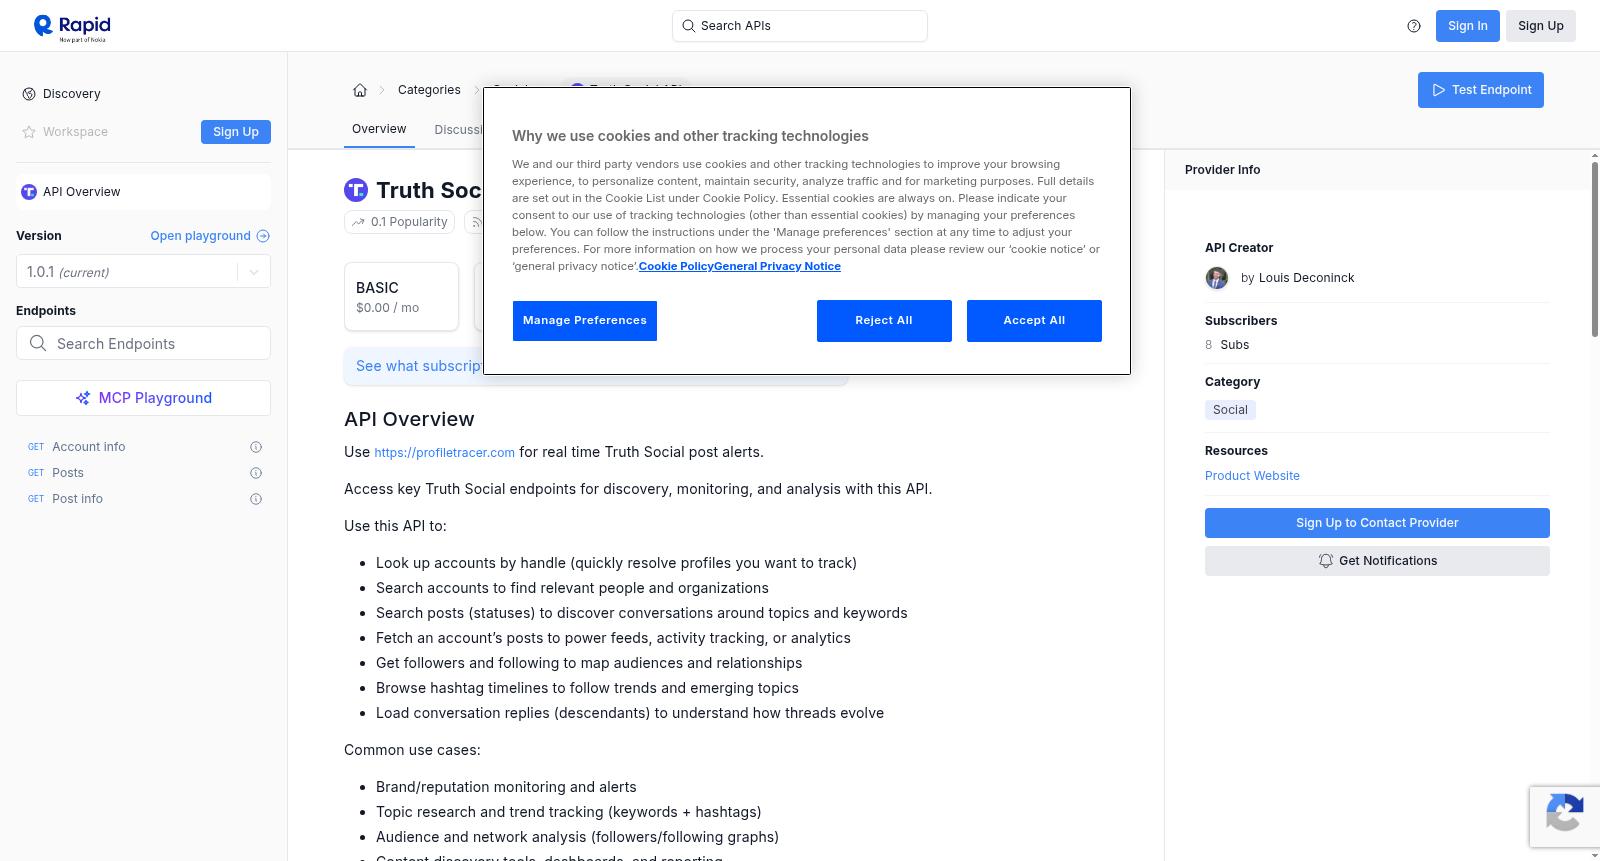
Task: Click the 'Provider Info' panel heading
Action: point(1222,170)
